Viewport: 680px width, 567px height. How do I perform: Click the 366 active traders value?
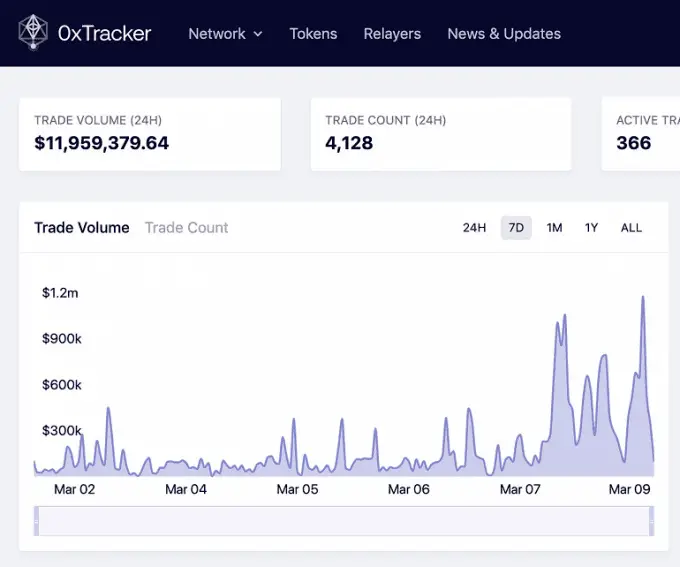634,143
